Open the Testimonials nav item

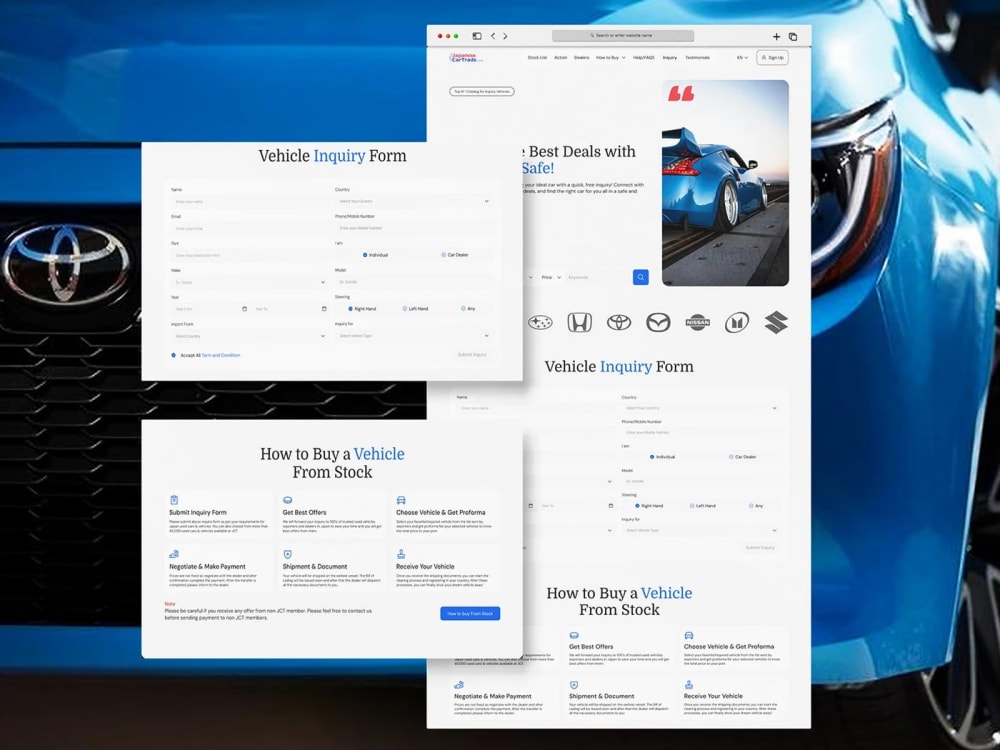pyautogui.click(x=697, y=57)
